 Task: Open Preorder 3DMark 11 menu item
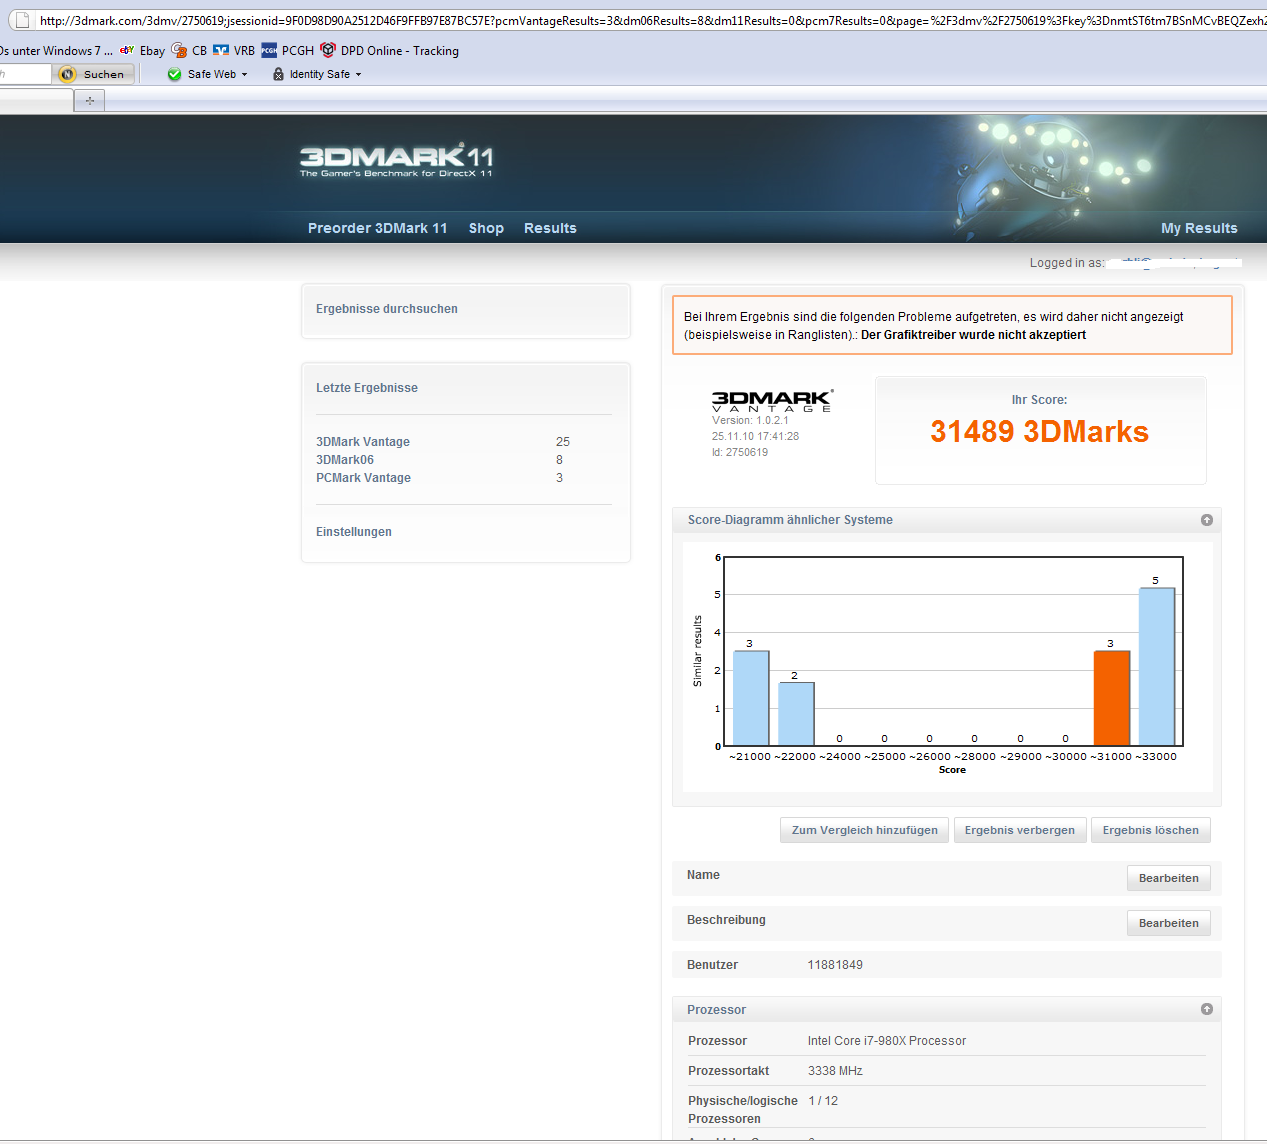pyautogui.click(x=377, y=228)
